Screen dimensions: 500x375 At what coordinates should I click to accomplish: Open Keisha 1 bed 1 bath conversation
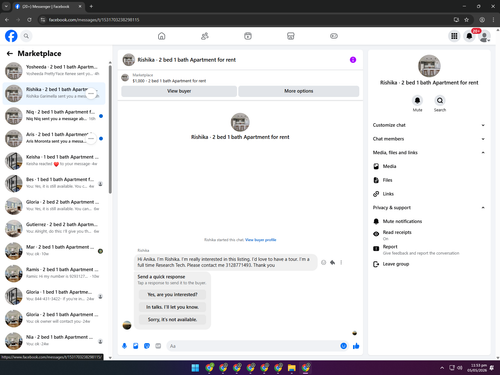[x=54, y=161]
